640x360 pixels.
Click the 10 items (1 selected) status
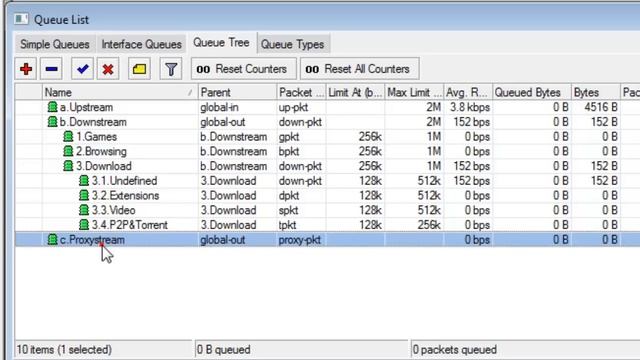(104, 350)
